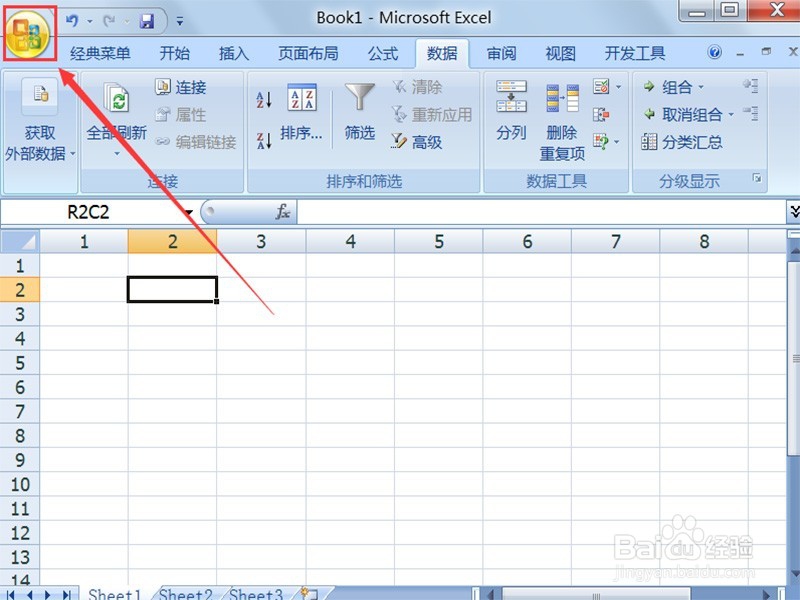The image size is (800, 600).
Task: Switch to the 插入 tab
Action: [234, 54]
